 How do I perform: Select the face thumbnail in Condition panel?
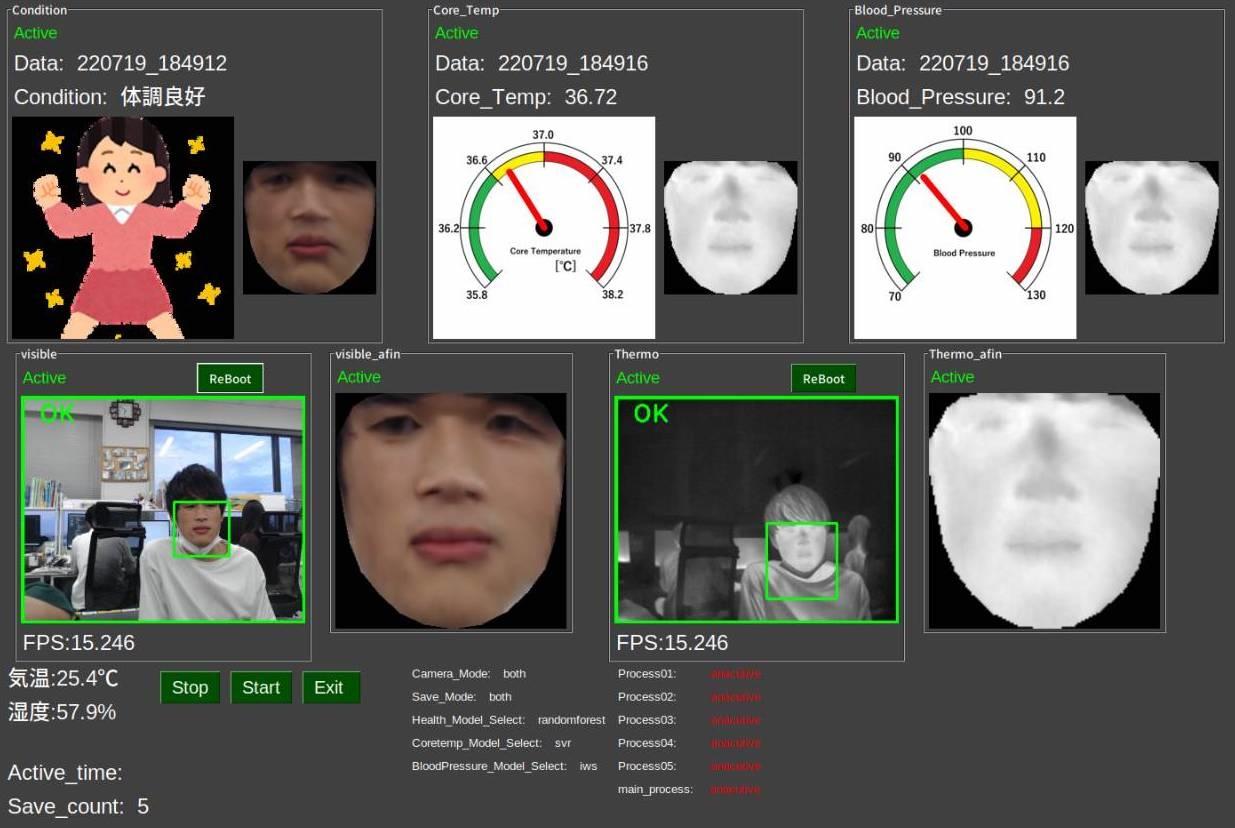(x=309, y=228)
